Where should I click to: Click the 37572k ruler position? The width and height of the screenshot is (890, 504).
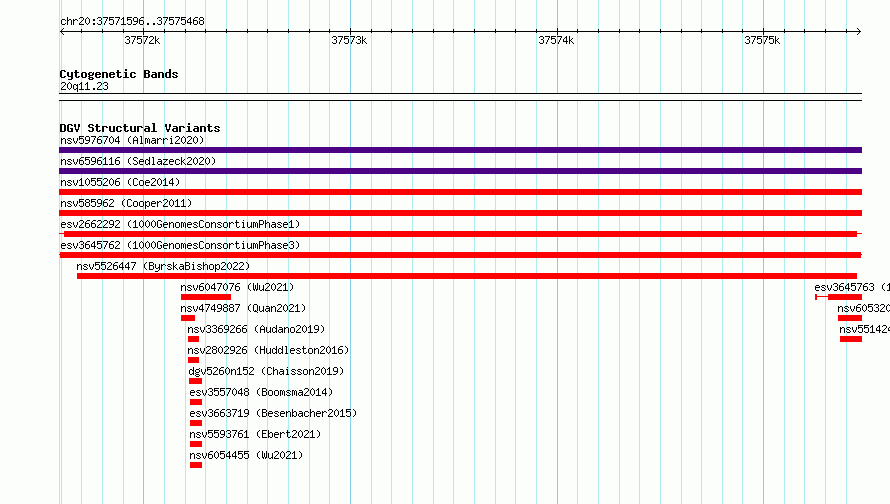click(x=142, y=40)
